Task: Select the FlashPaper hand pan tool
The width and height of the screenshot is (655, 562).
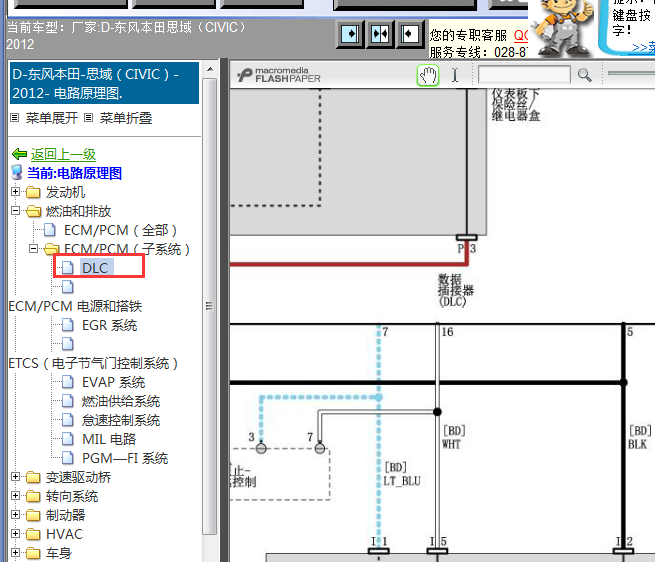Action: click(428, 76)
